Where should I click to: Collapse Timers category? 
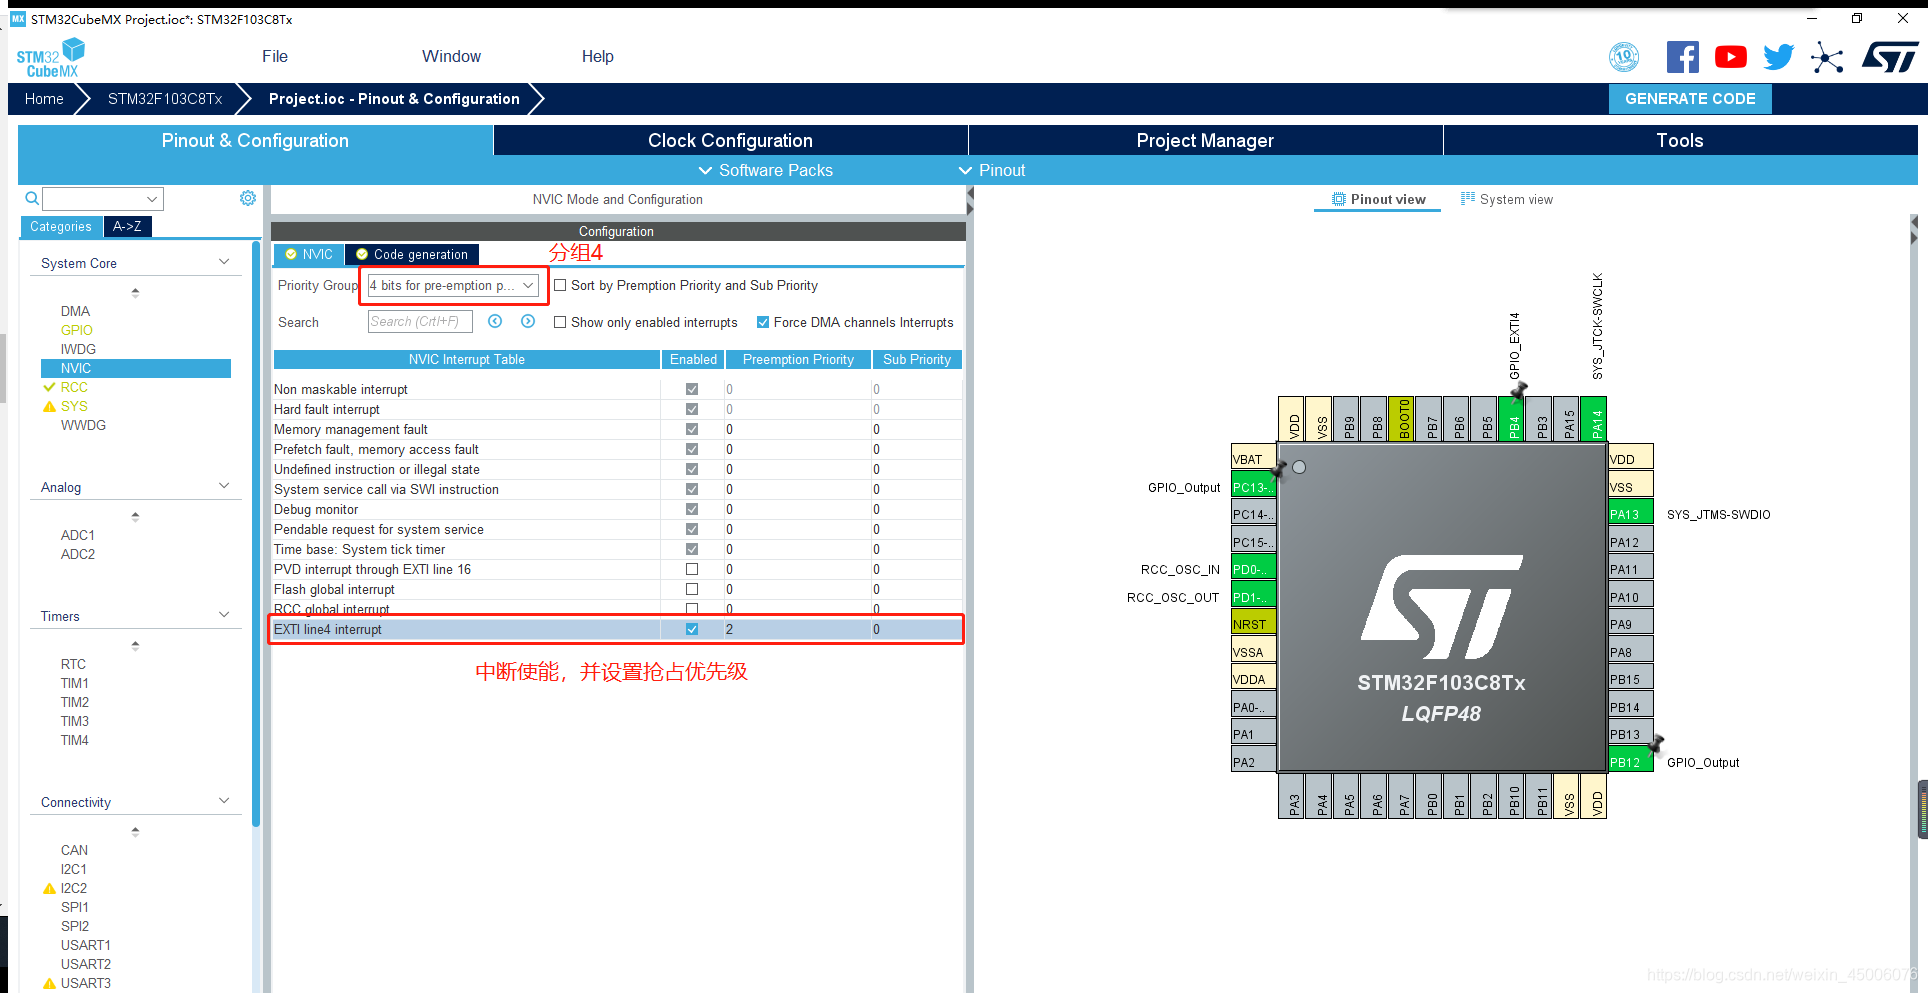point(224,615)
